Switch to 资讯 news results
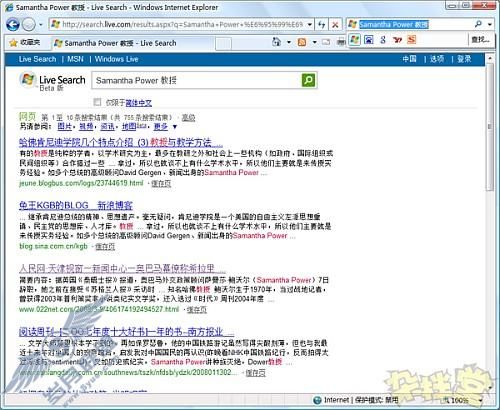The height and width of the screenshot is (410, 500). 107,126
